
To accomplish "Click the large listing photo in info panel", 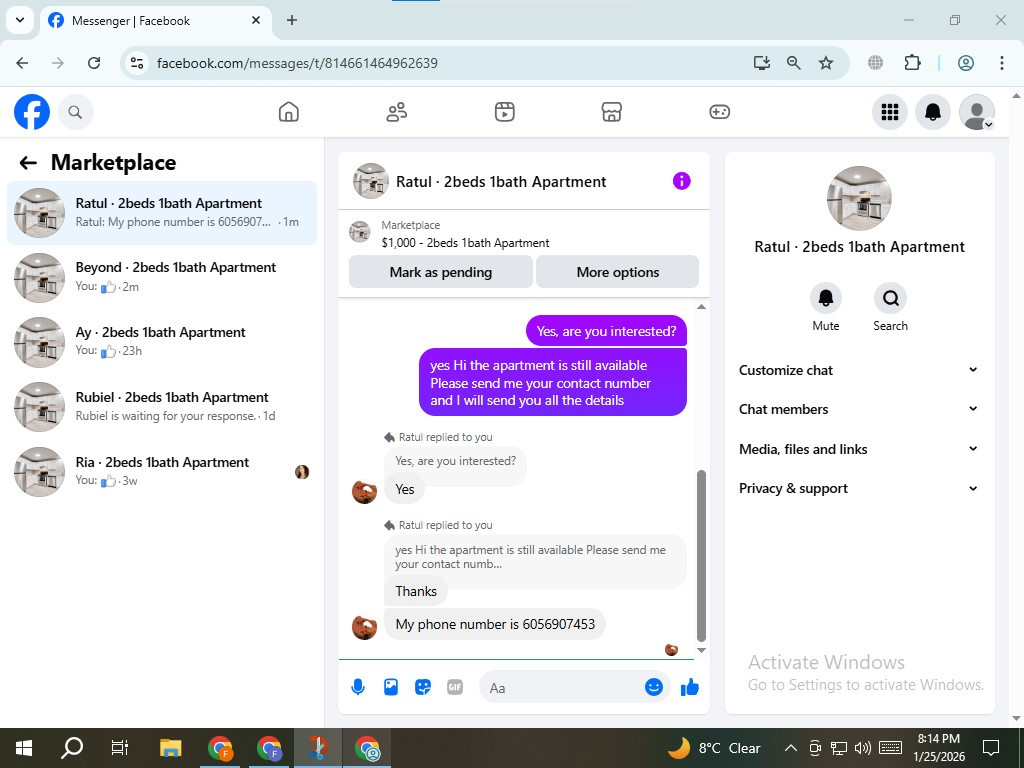I will coord(859,199).
